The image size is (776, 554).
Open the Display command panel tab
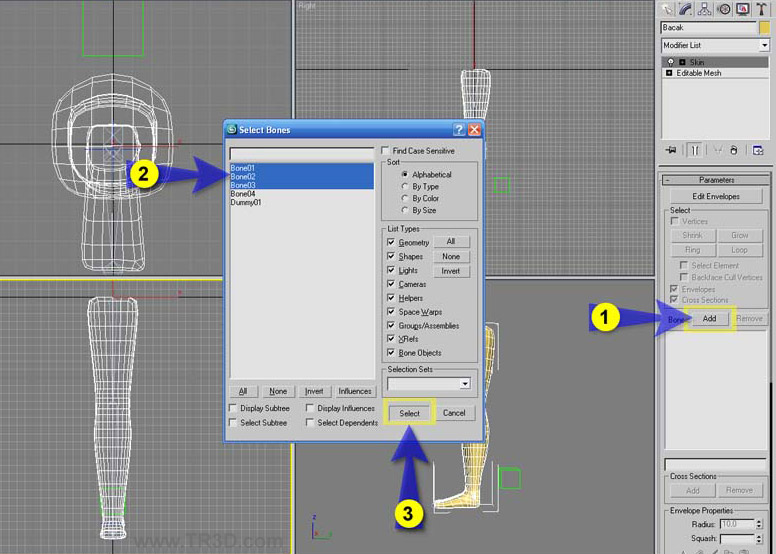[x=742, y=9]
